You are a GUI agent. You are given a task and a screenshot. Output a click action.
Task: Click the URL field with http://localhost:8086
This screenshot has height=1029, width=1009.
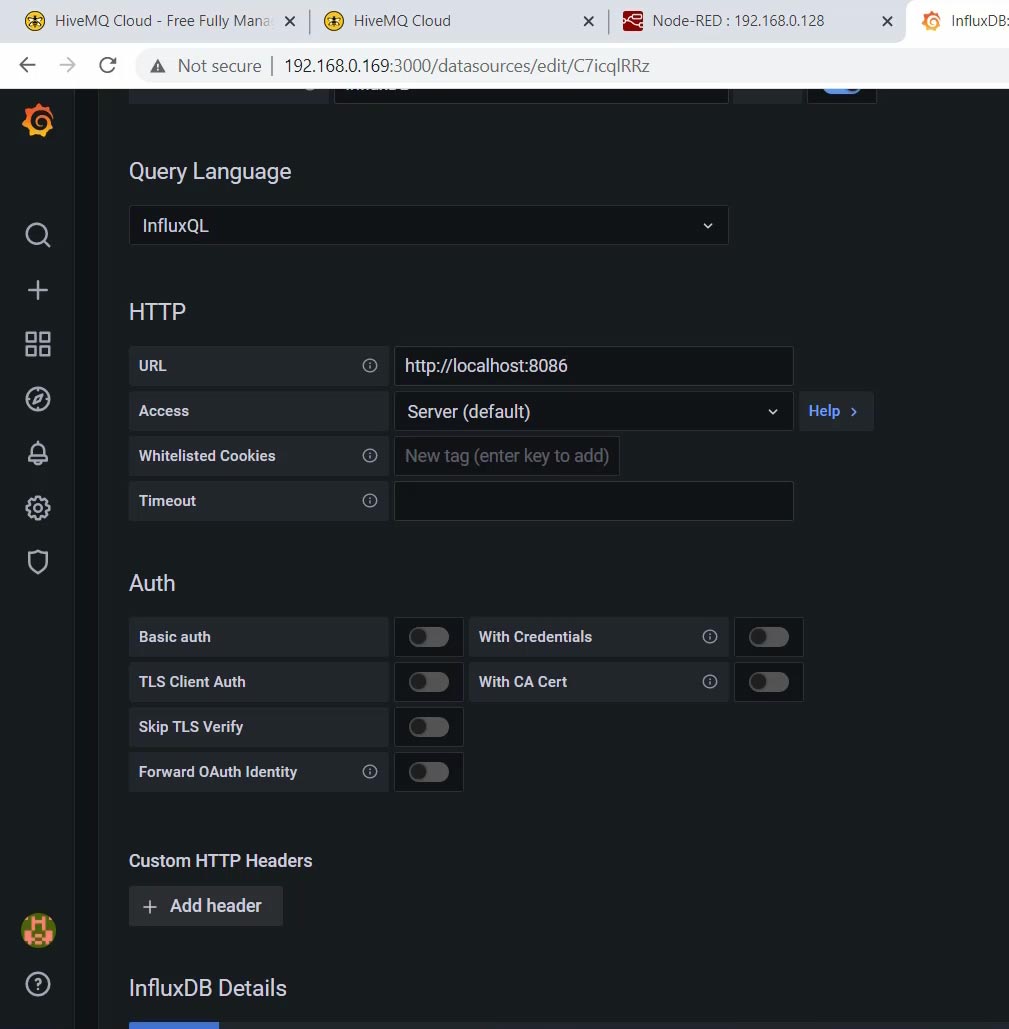[x=594, y=366]
